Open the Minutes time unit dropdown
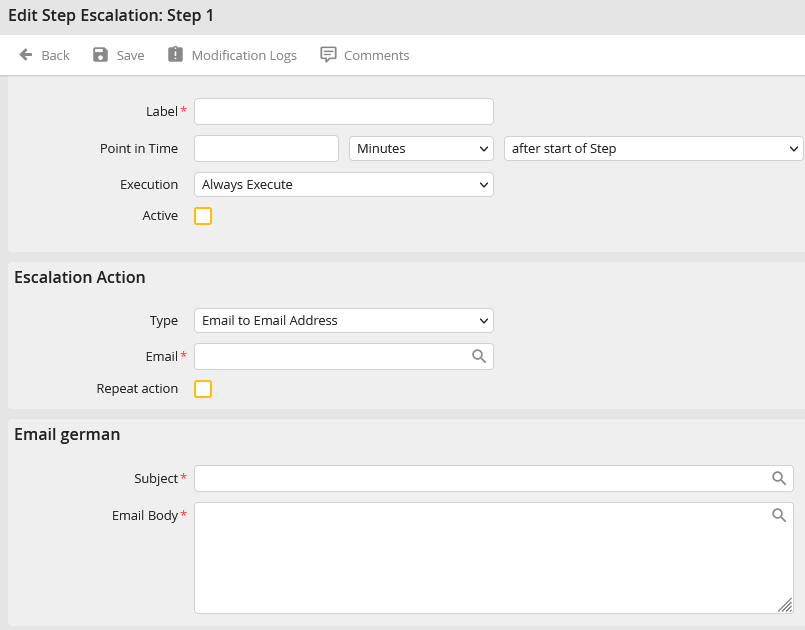This screenshot has width=805, height=630. [421, 148]
